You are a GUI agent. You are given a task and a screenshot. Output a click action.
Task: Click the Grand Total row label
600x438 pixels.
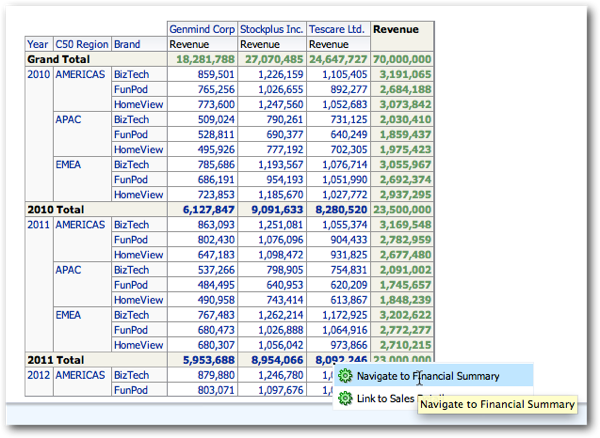59,59
